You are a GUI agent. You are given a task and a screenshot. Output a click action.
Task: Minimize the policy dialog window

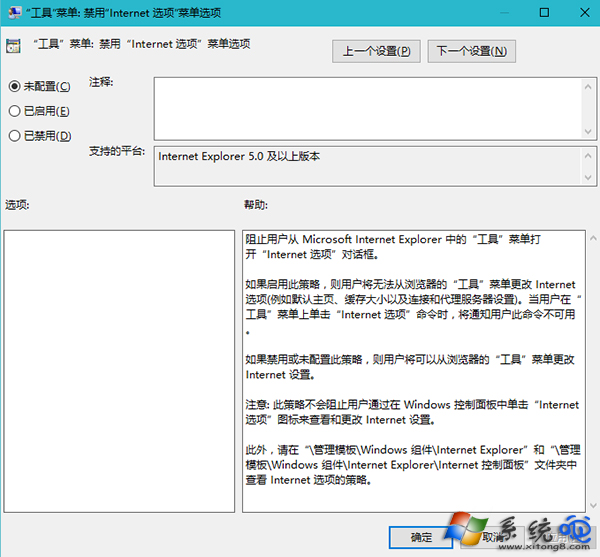point(504,13)
